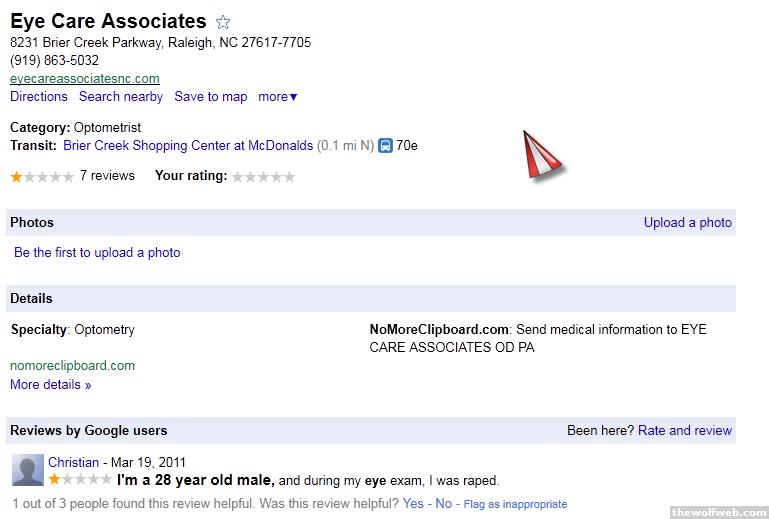769x519 pixels.
Task: Save location to map
Action: click(x=210, y=97)
